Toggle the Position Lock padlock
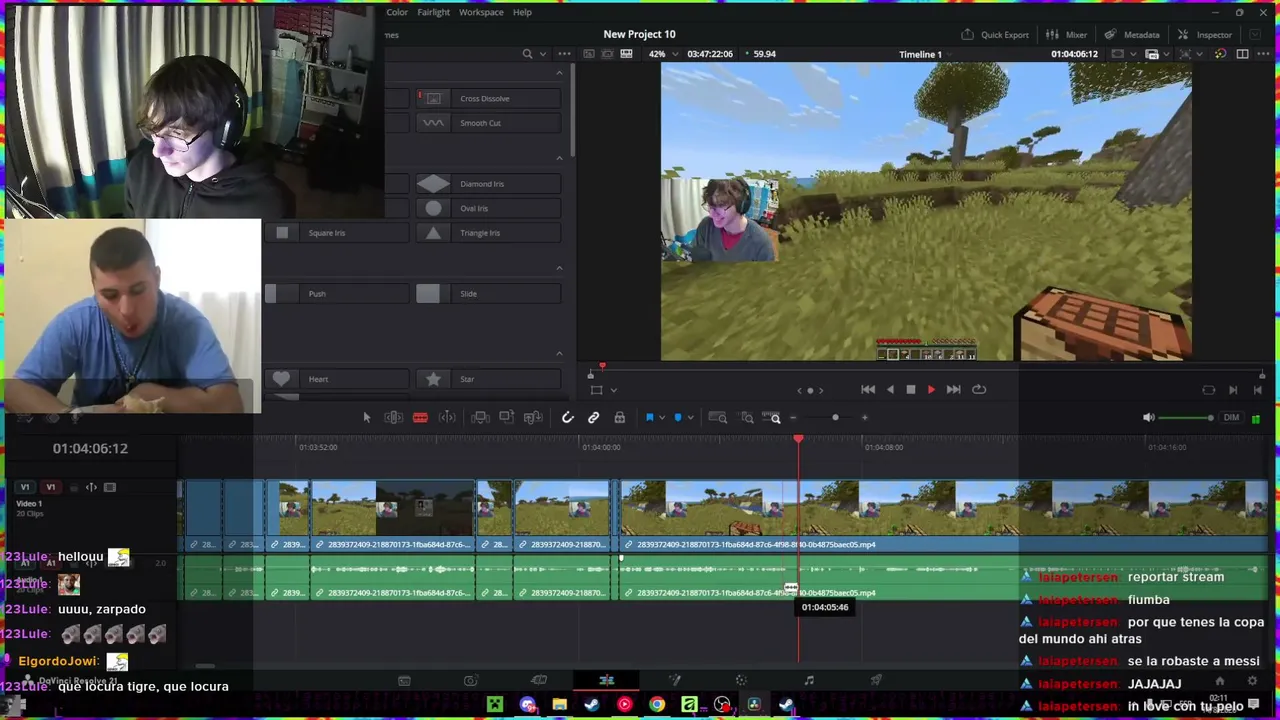Screen dimensions: 1280x720 [620, 418]
